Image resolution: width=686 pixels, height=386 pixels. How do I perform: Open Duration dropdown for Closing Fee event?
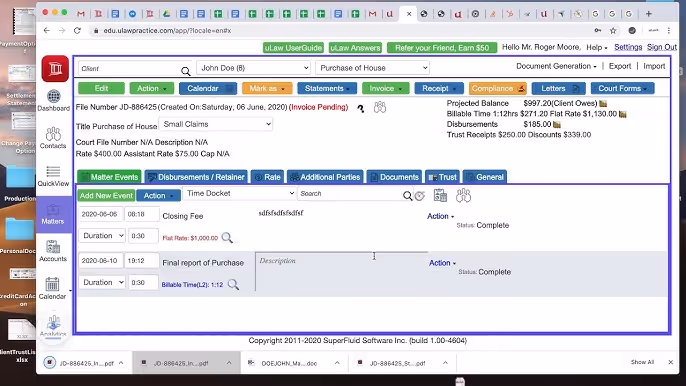coord(102,235)
